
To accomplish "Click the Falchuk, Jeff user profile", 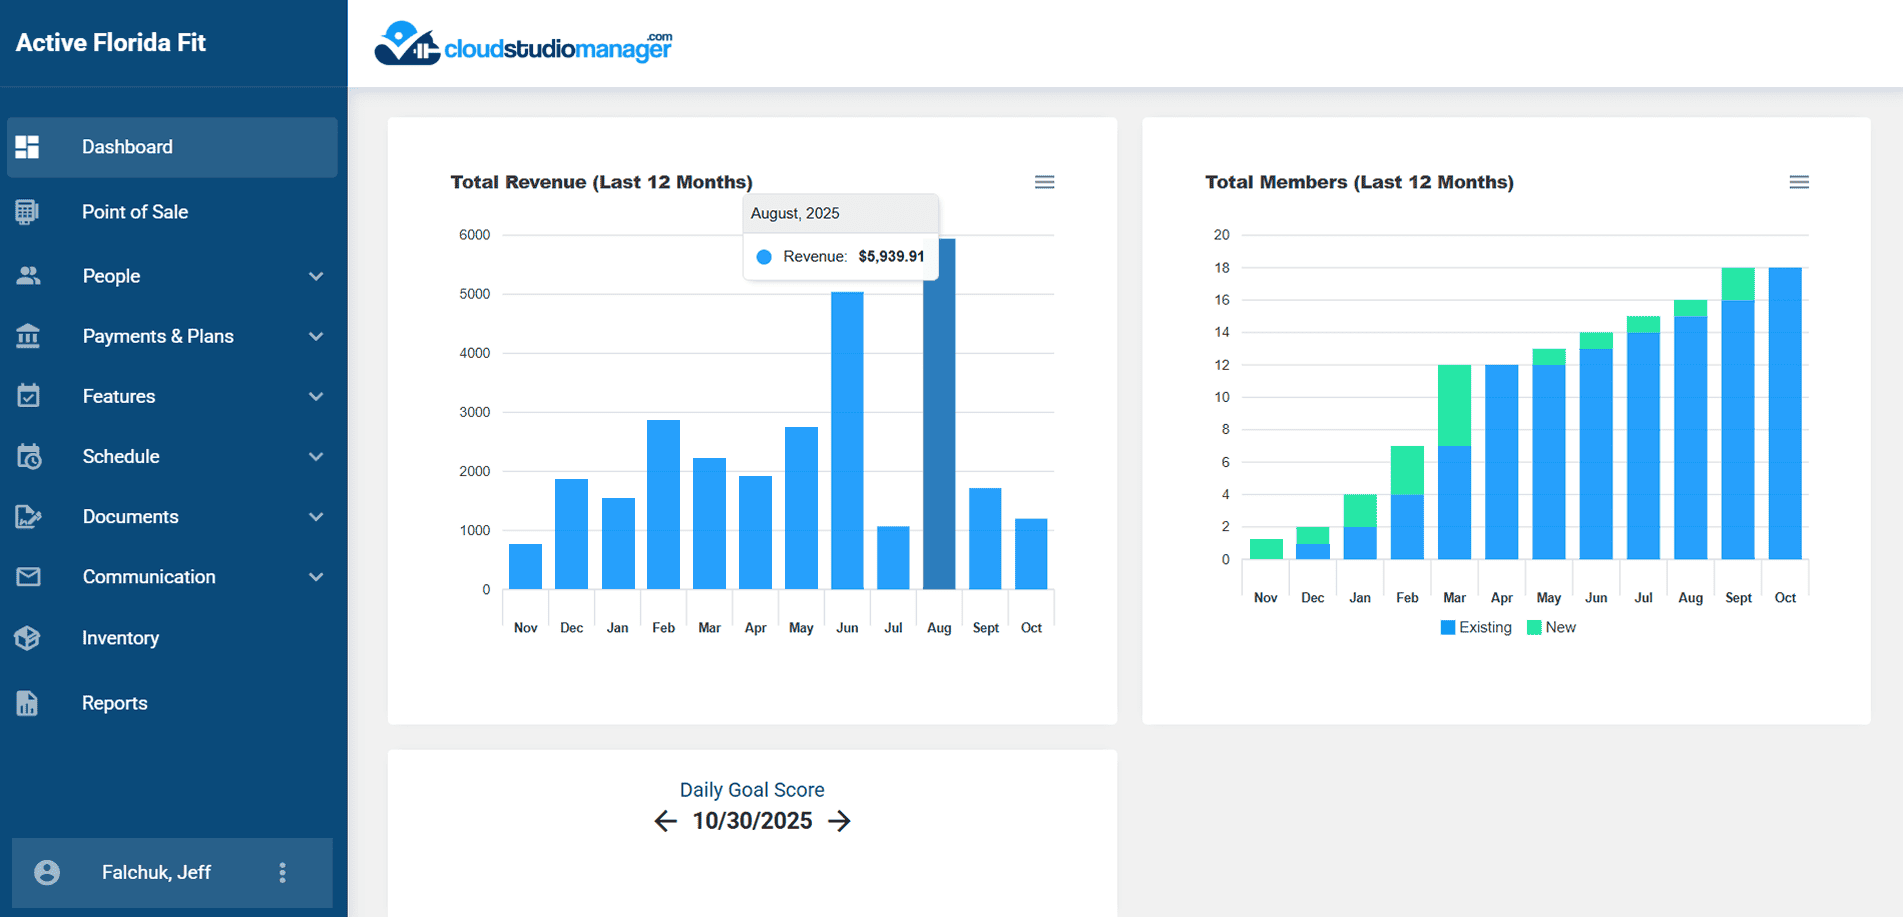I will pyautogui.click(x=156, y=873).
